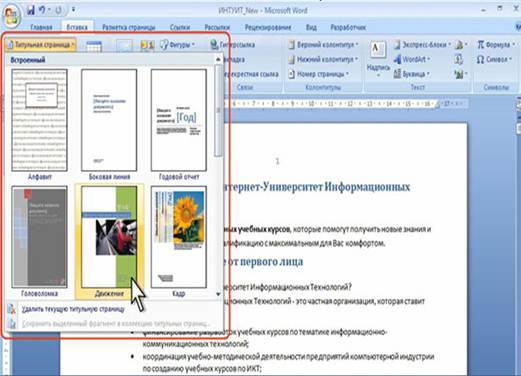Open the Верхний колонтитул header menu
This screenshot has height=376, width=521.
323,45
